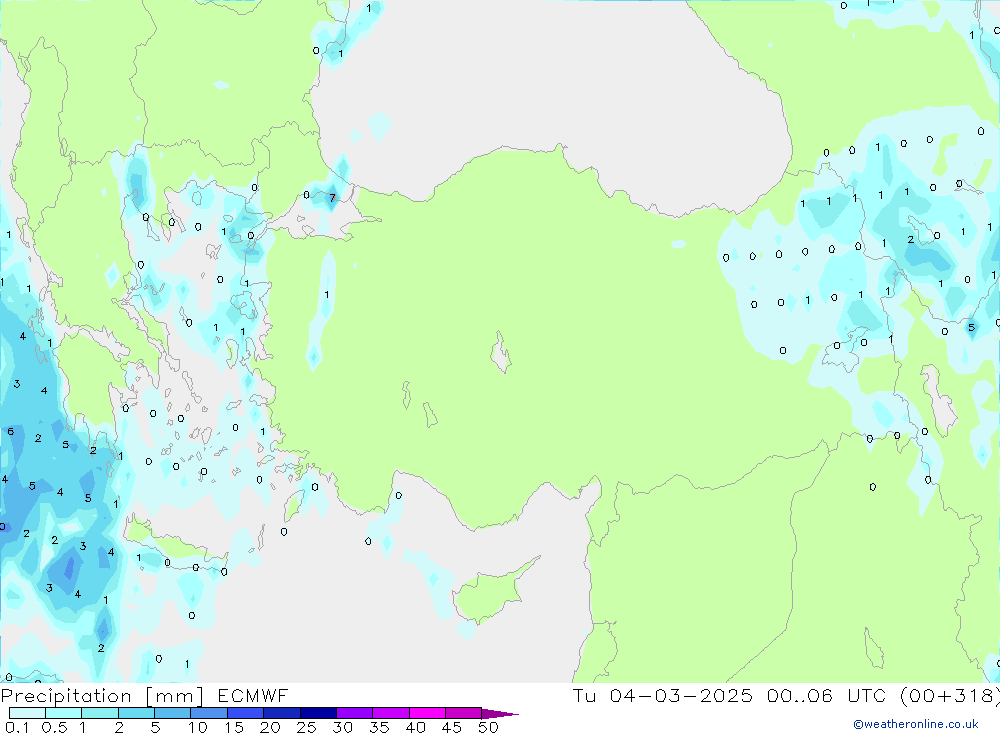Click the 0.5–1 mm legend color box
The image size is (1000, 733).
click(x=64, y=713)
